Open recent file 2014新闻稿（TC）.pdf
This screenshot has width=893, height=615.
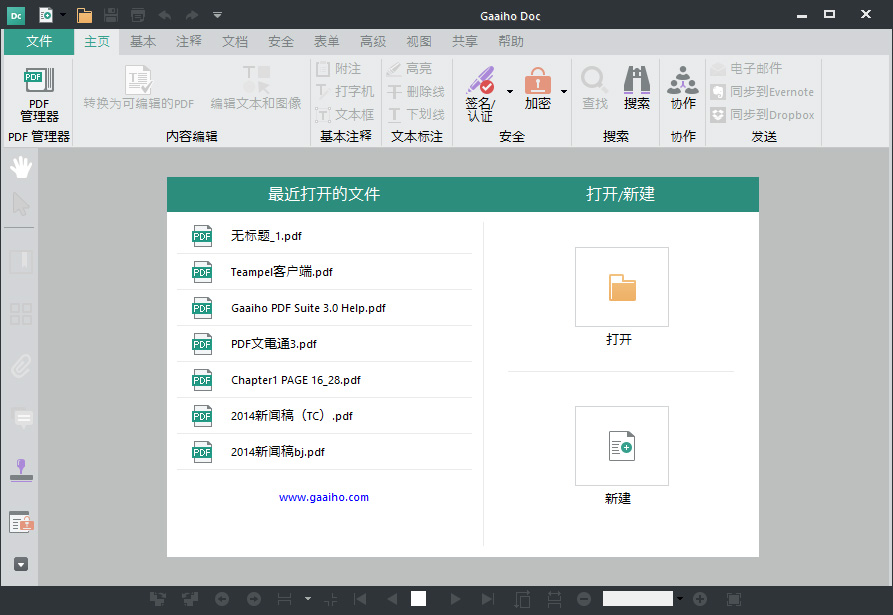point(325,415)
